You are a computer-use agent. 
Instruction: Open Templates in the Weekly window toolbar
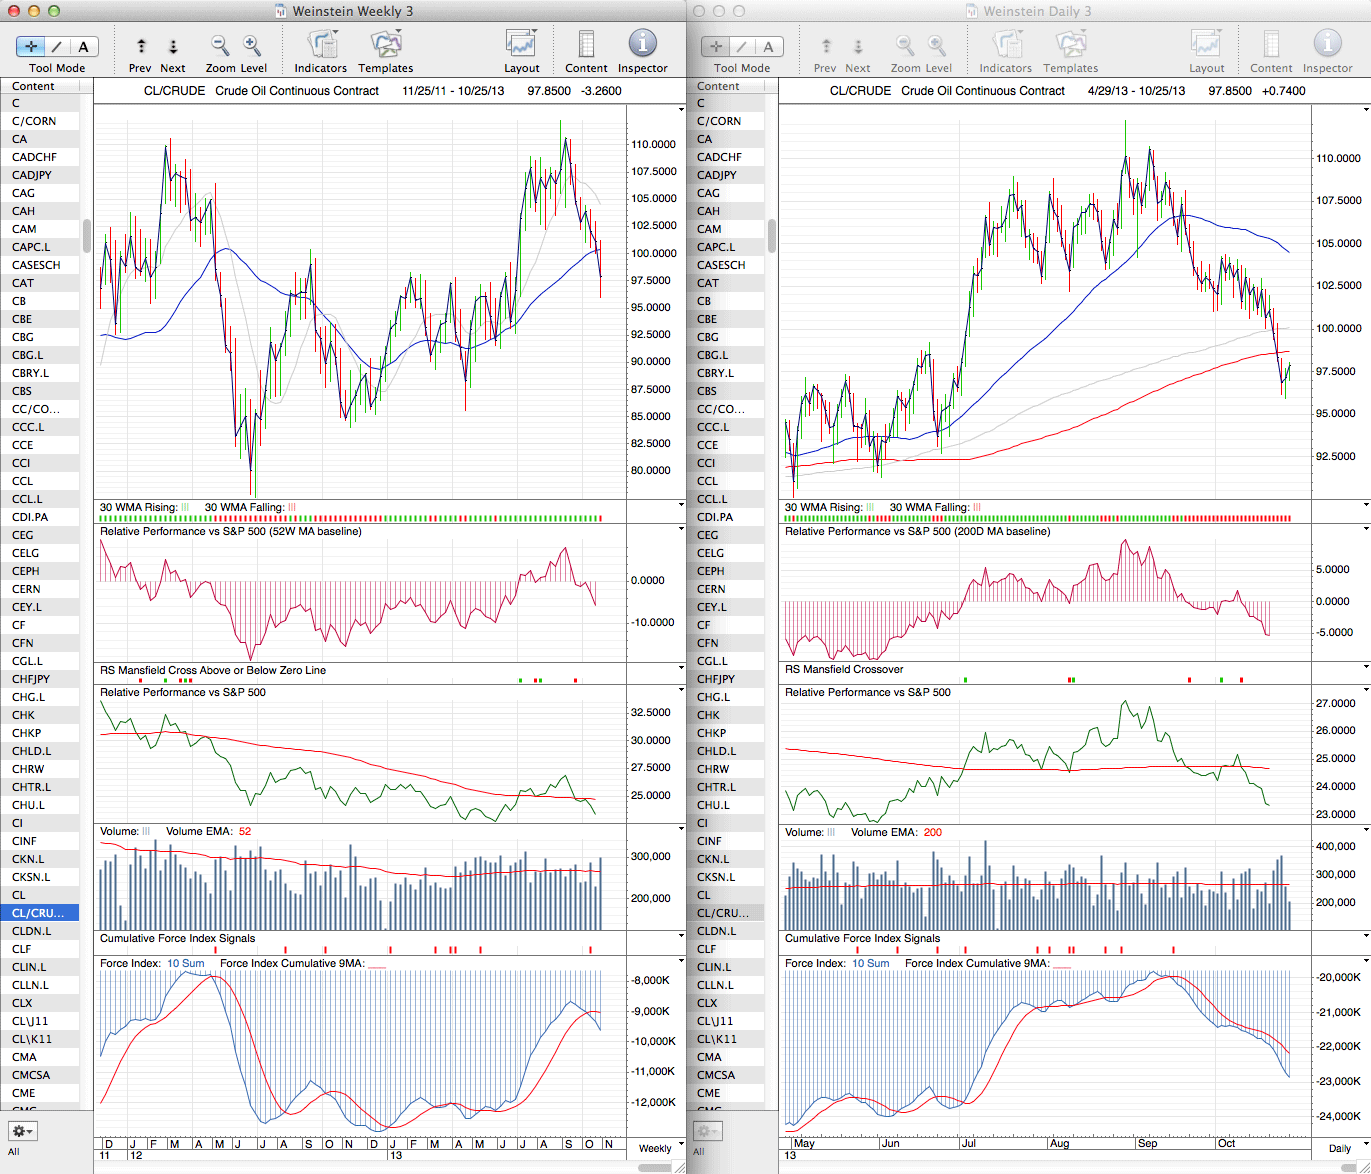point(386,46)
